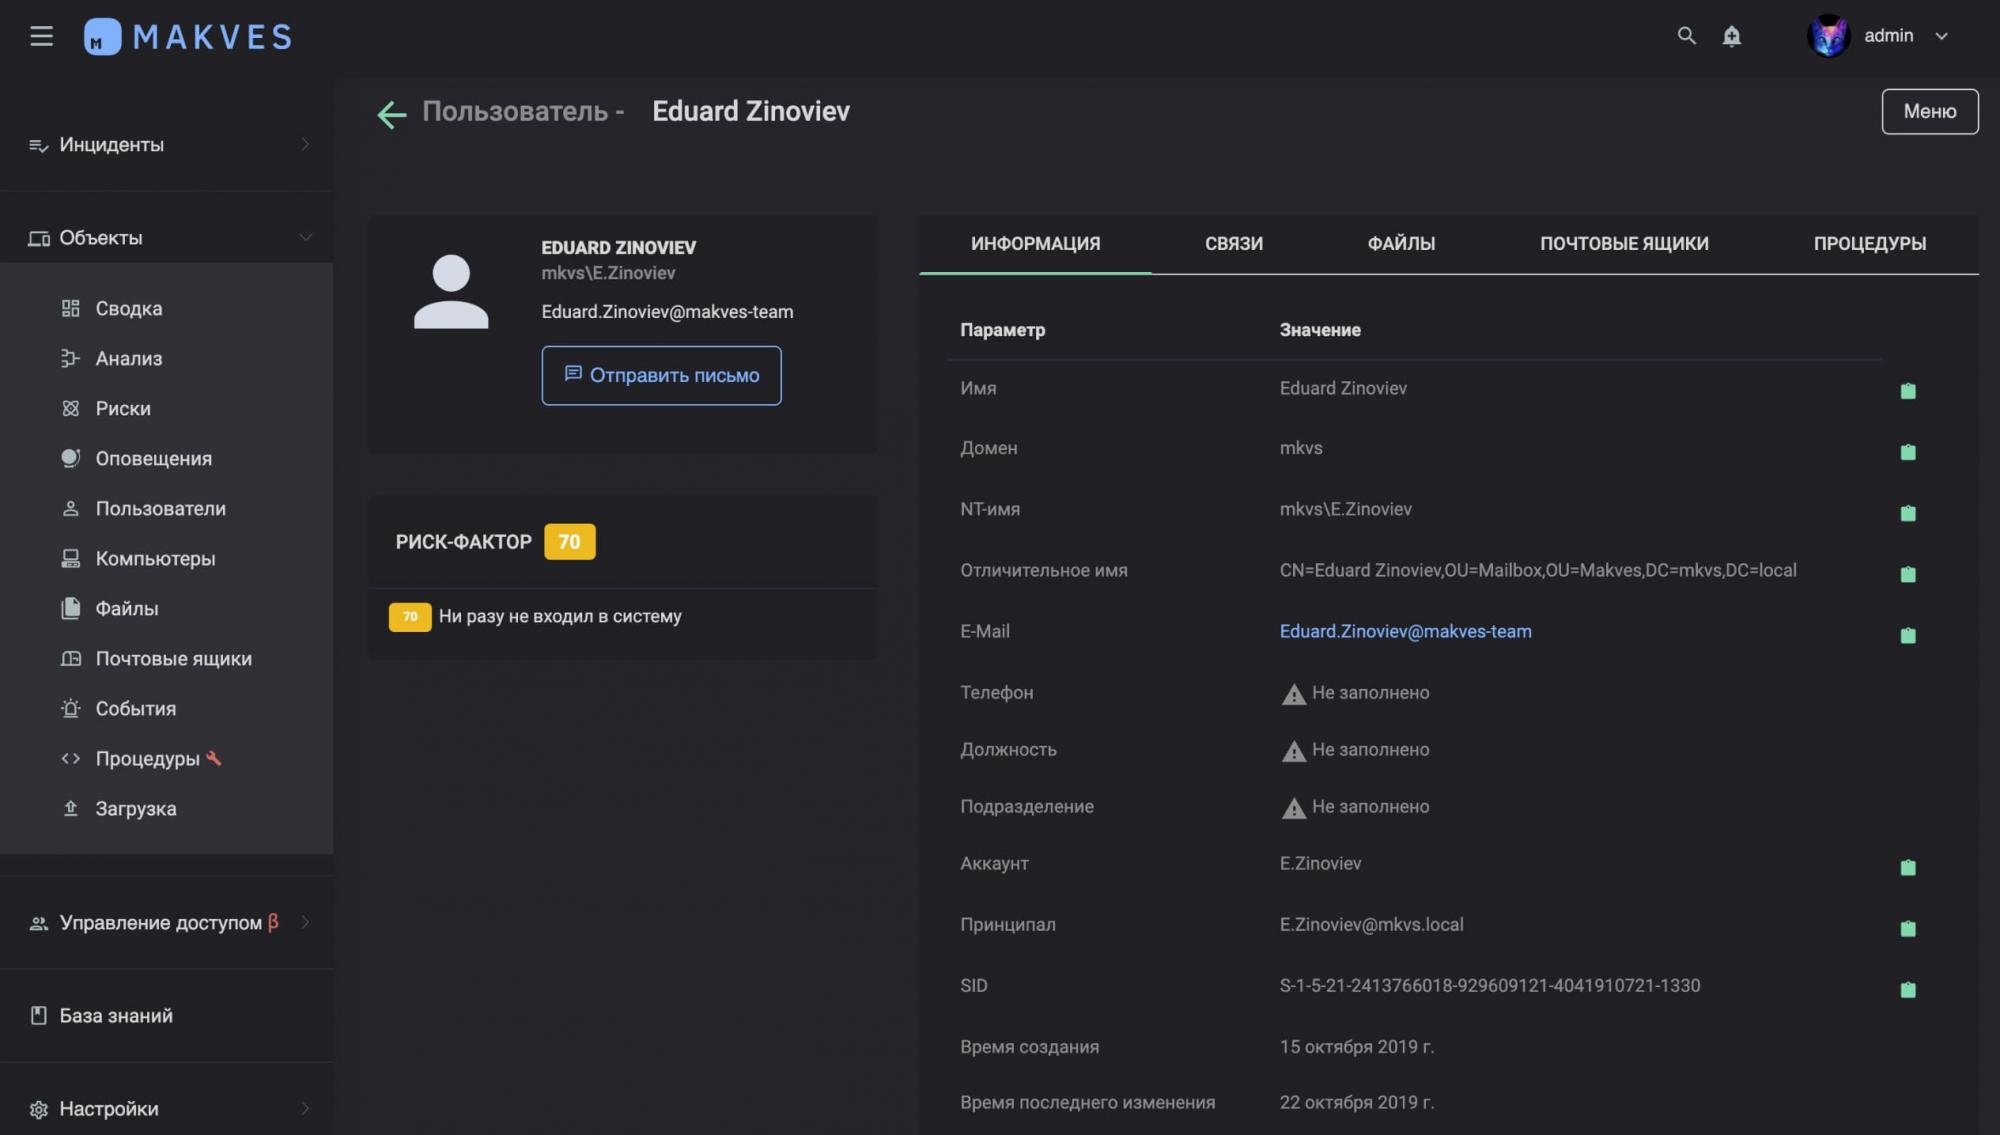Viewport: 2000px width, 1135px height.
Task: Open the notifications bell icon
Action: tap(1732, 36)
